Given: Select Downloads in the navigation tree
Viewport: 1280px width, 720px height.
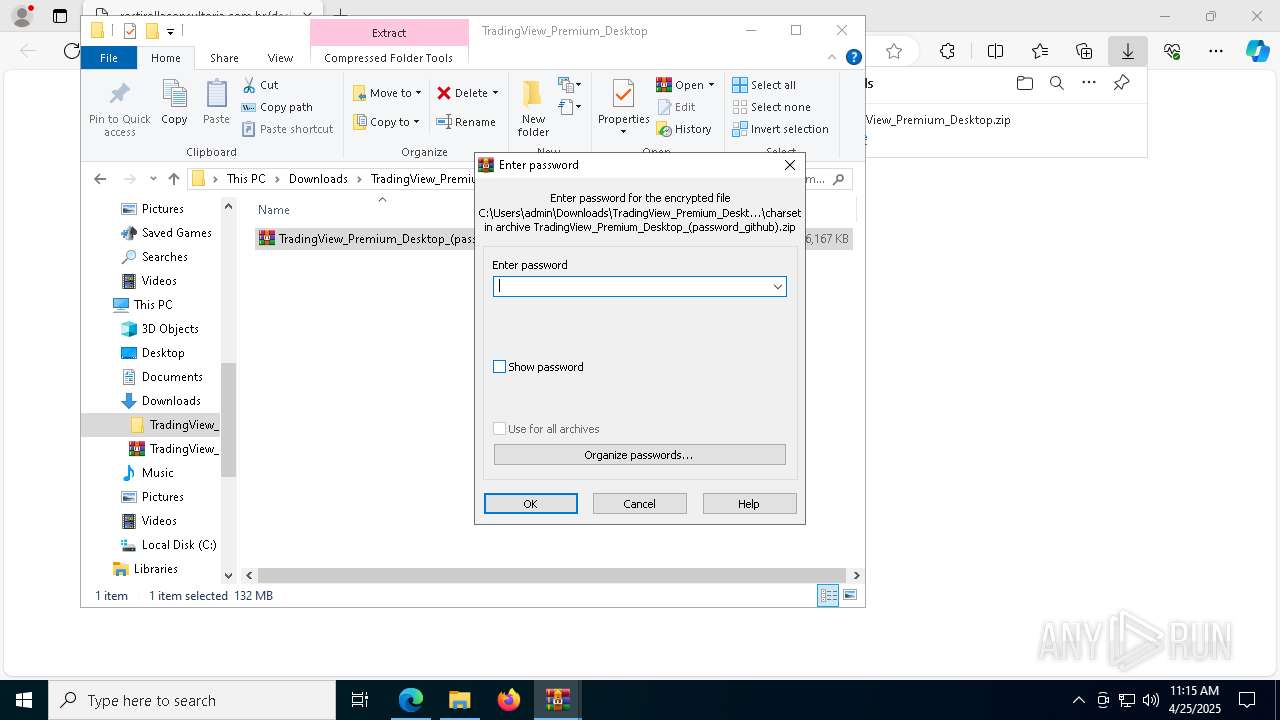Looking at the screenshot, I should pyautogui.click(x=171, y=401).
